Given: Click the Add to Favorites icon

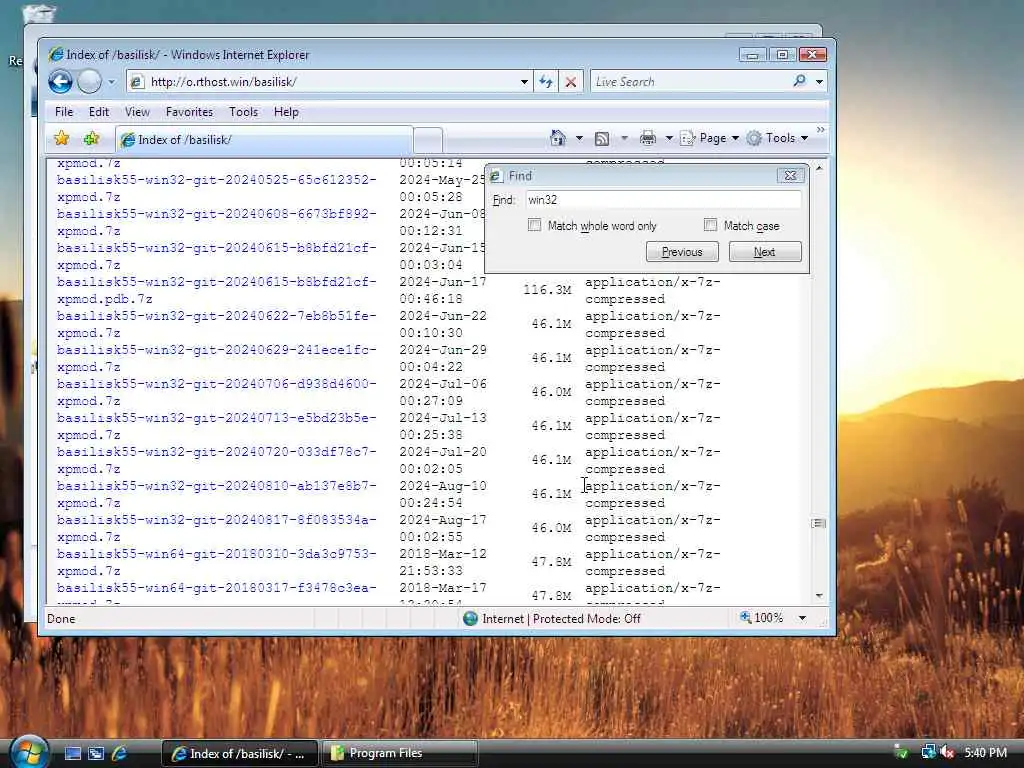Looking at the screenshot, I should [91, 138].
